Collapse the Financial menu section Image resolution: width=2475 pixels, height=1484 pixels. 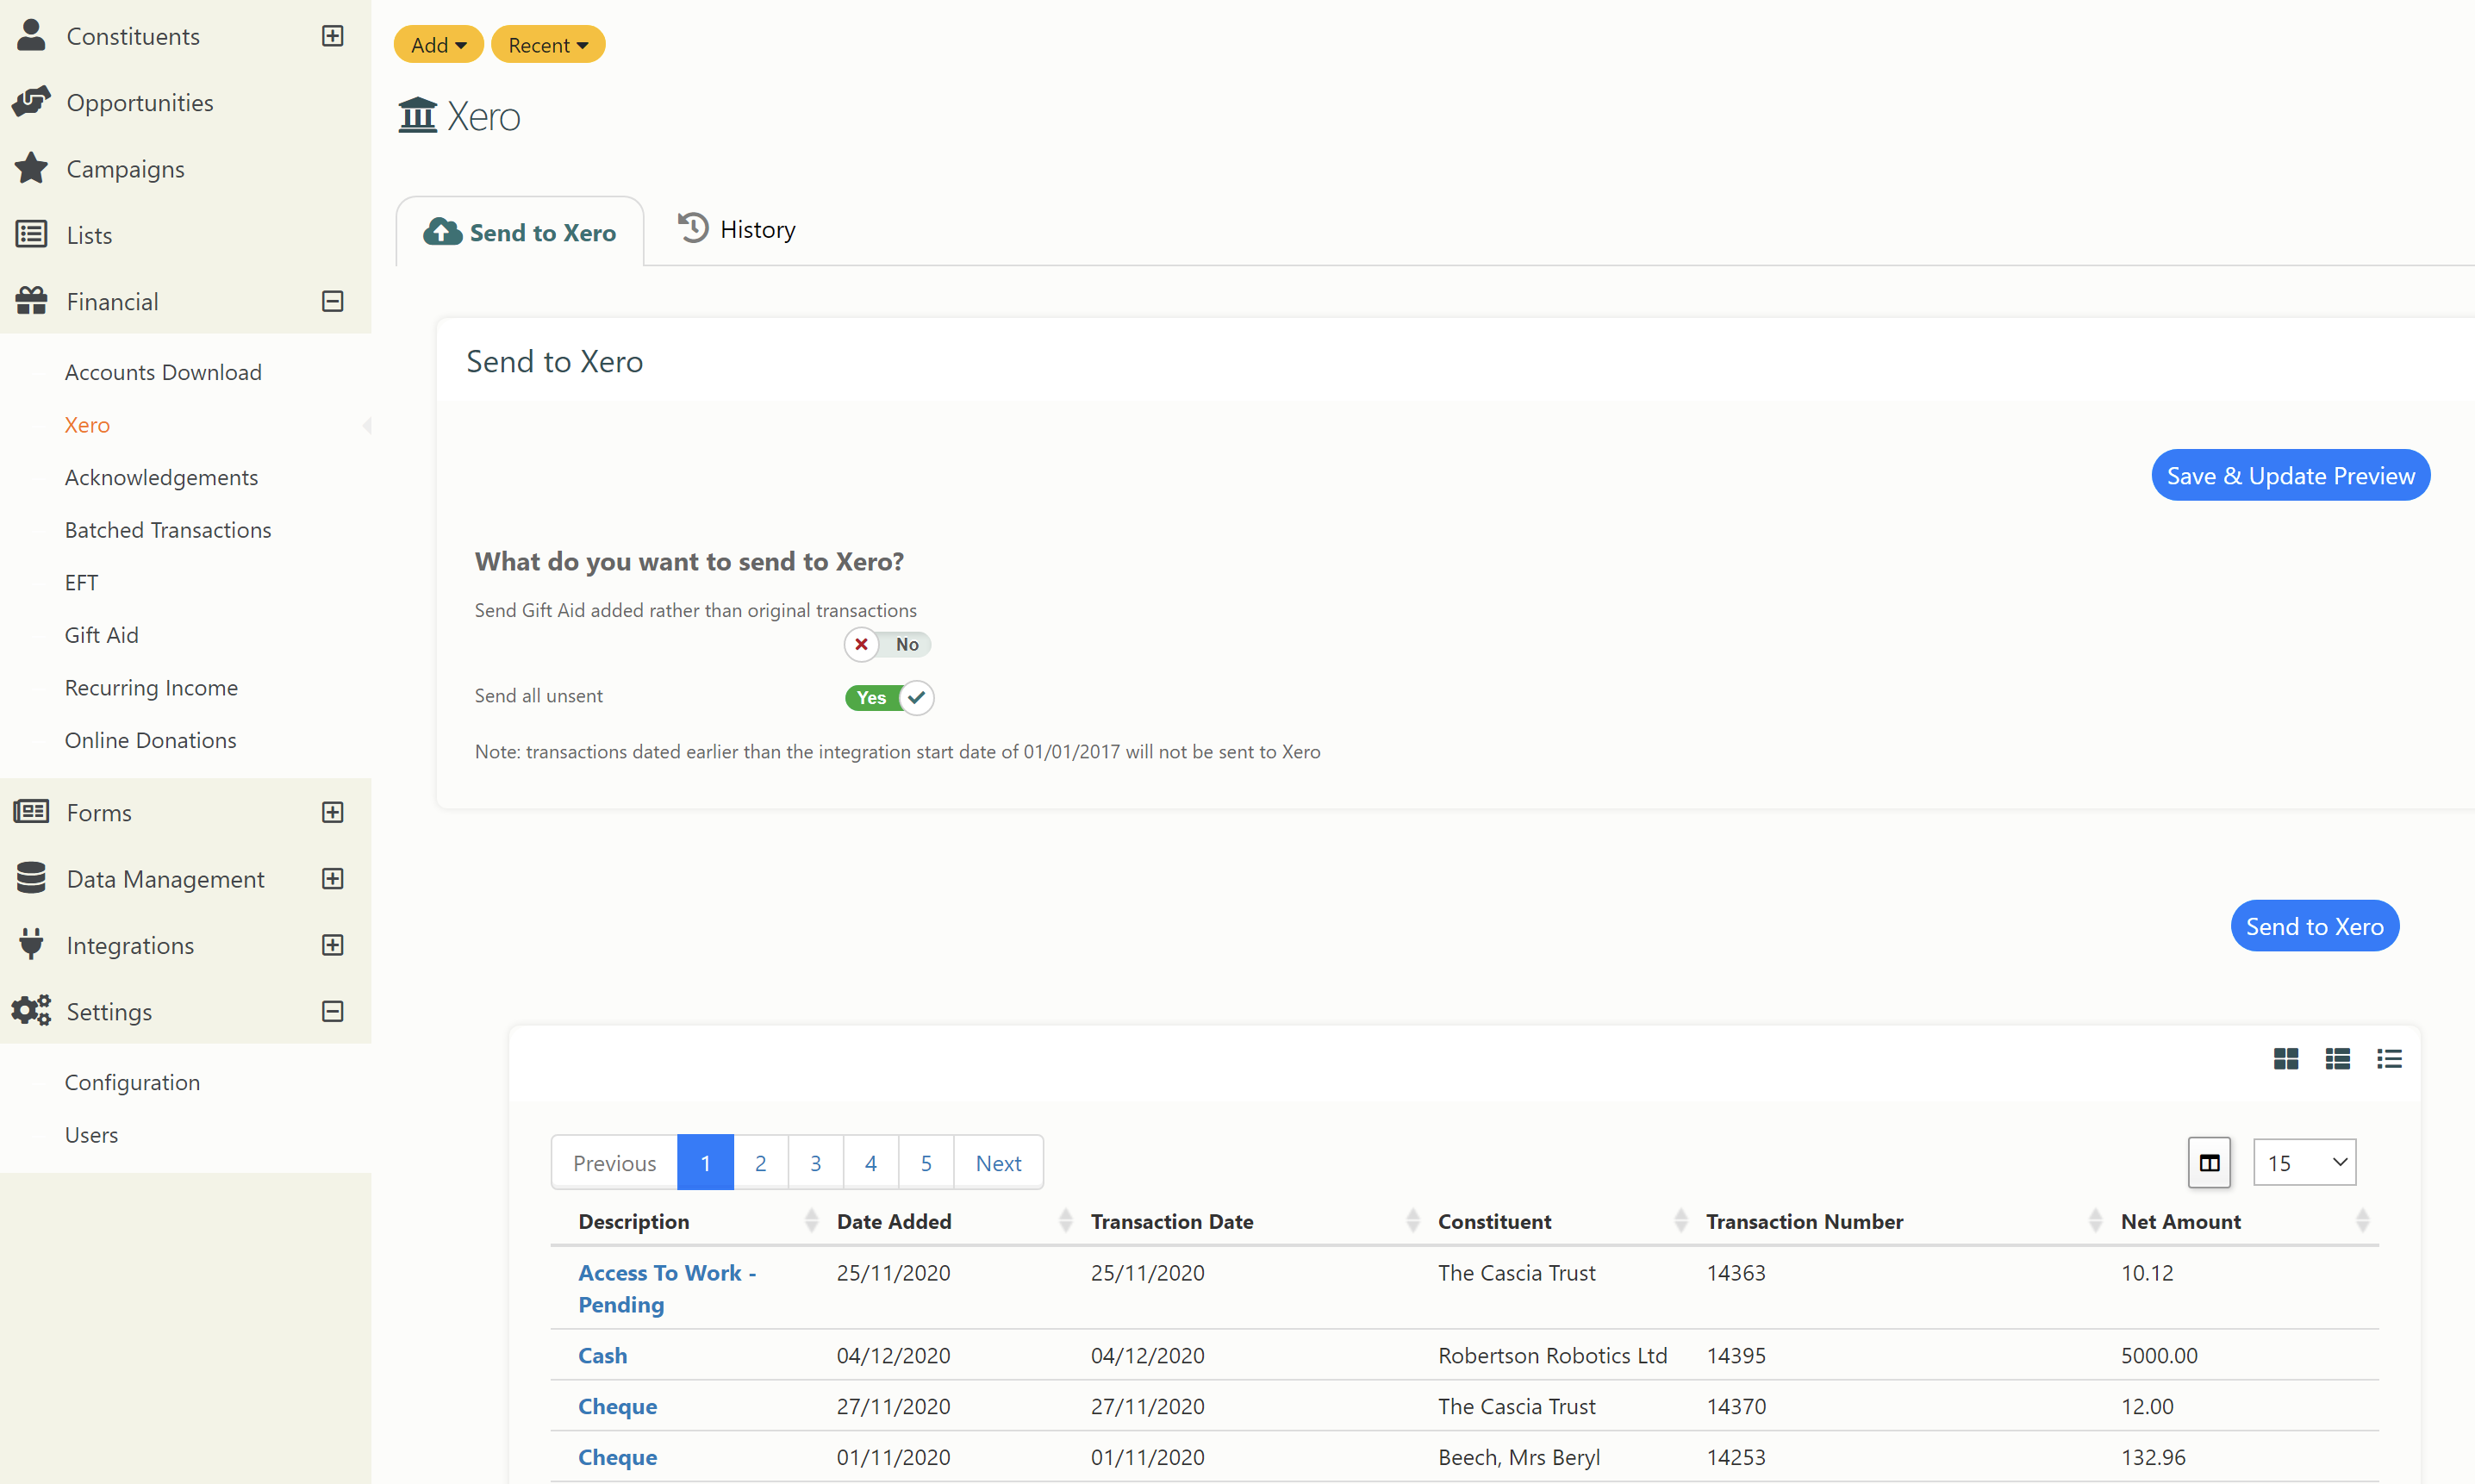(x=333, y=301)
